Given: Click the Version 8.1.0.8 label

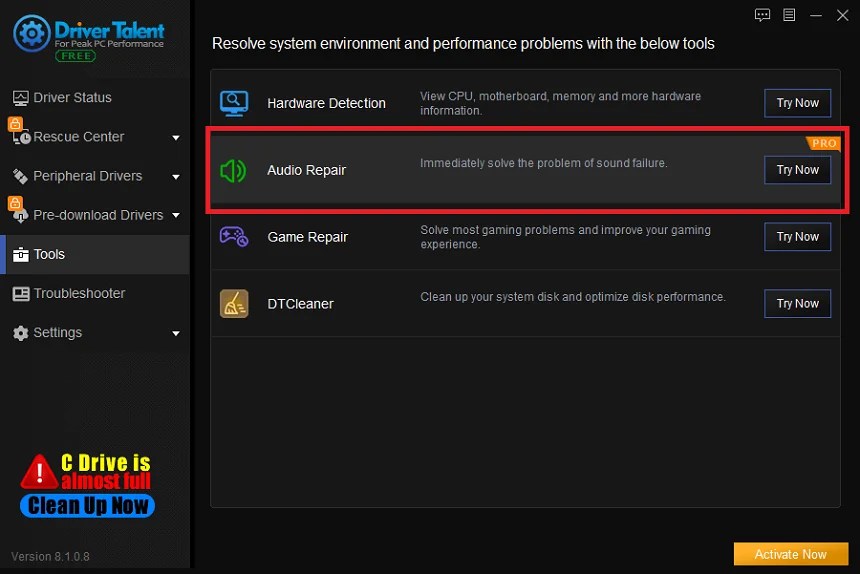Looking at the screenshot, I should (x=50, y=556).
